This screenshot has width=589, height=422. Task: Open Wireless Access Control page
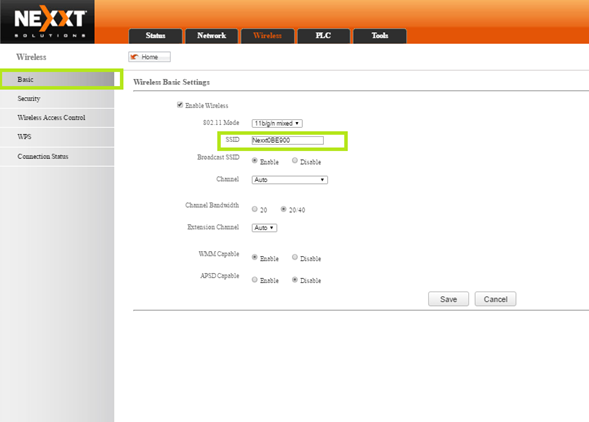57,118
